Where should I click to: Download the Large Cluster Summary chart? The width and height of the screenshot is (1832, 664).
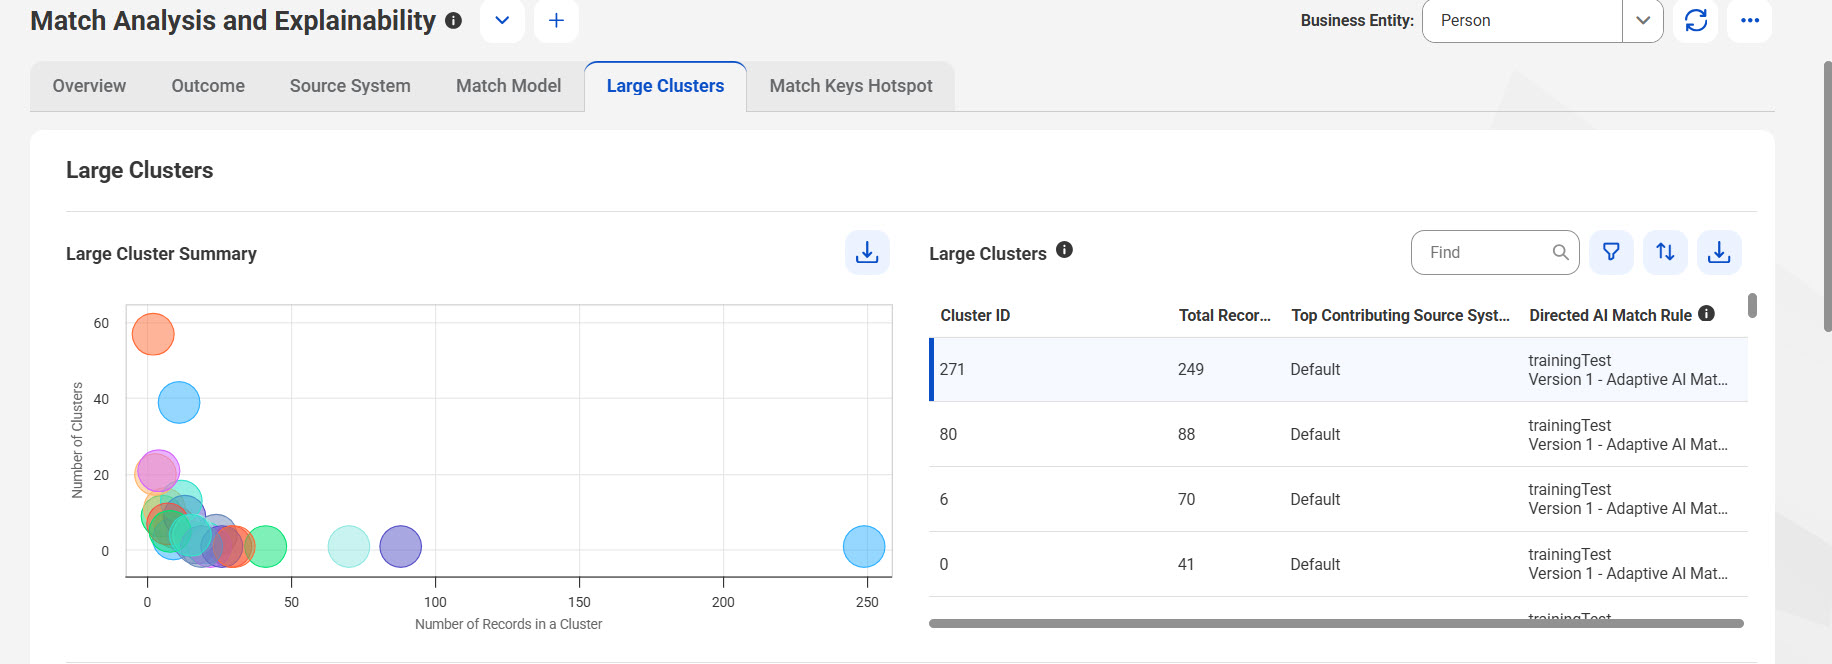867,253
